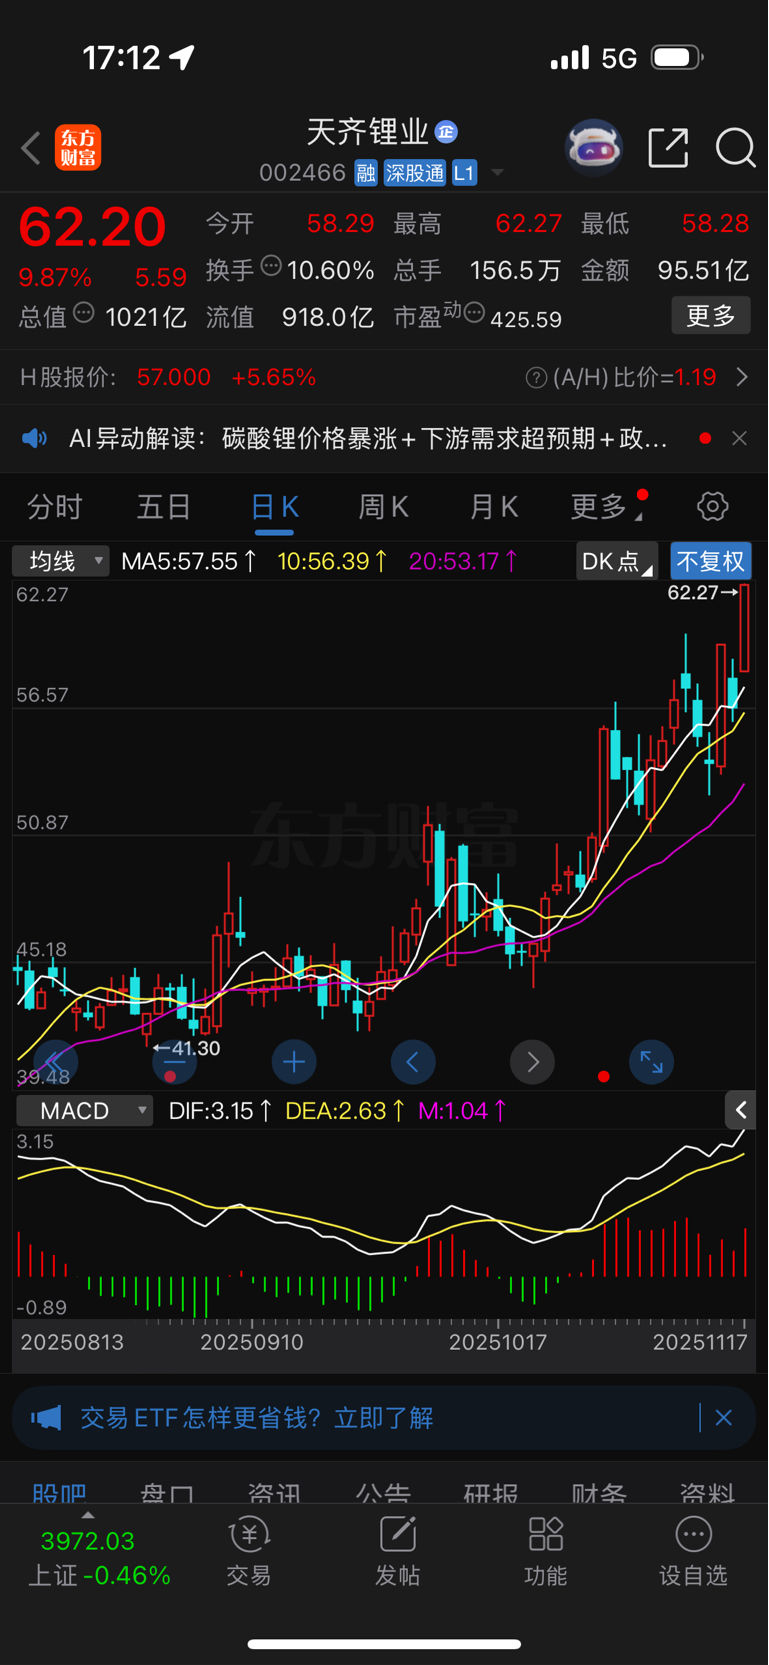Viewport: 769px width, 1665px height.
Task: Tap 发帖 post button
Action: pos(397,1552)
